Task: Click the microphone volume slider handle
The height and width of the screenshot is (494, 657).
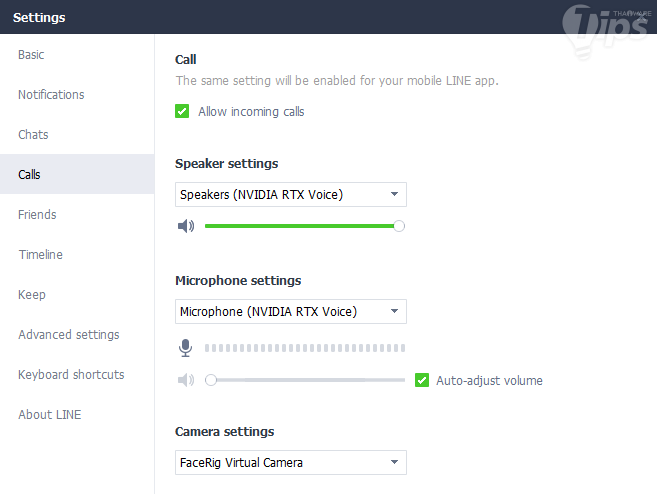Action: [x=211, y=380]
